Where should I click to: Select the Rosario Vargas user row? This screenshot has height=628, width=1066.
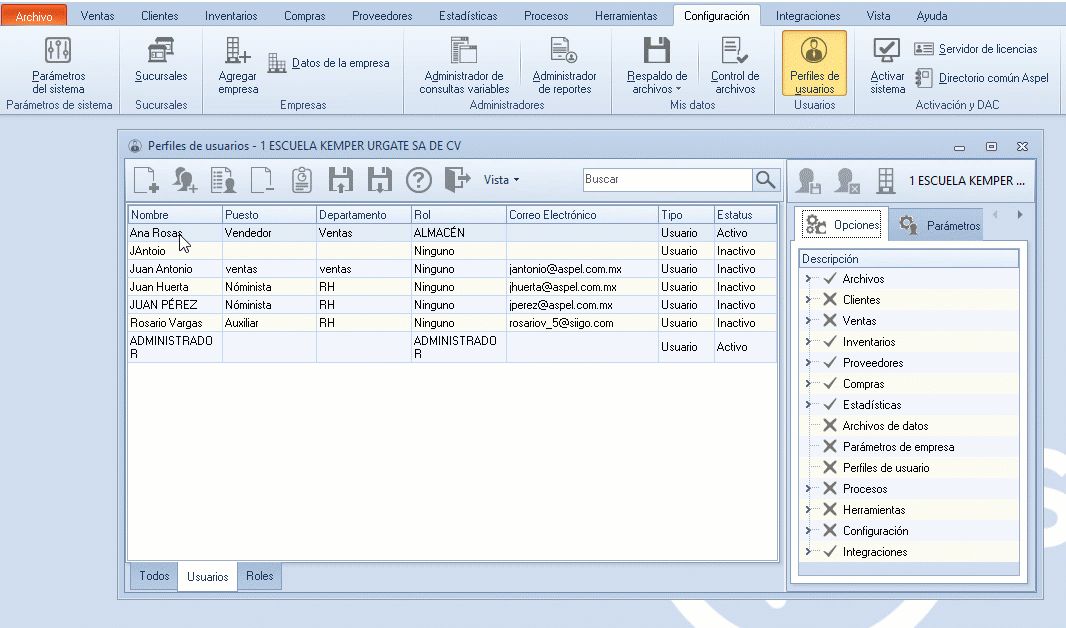coord(166,323)
